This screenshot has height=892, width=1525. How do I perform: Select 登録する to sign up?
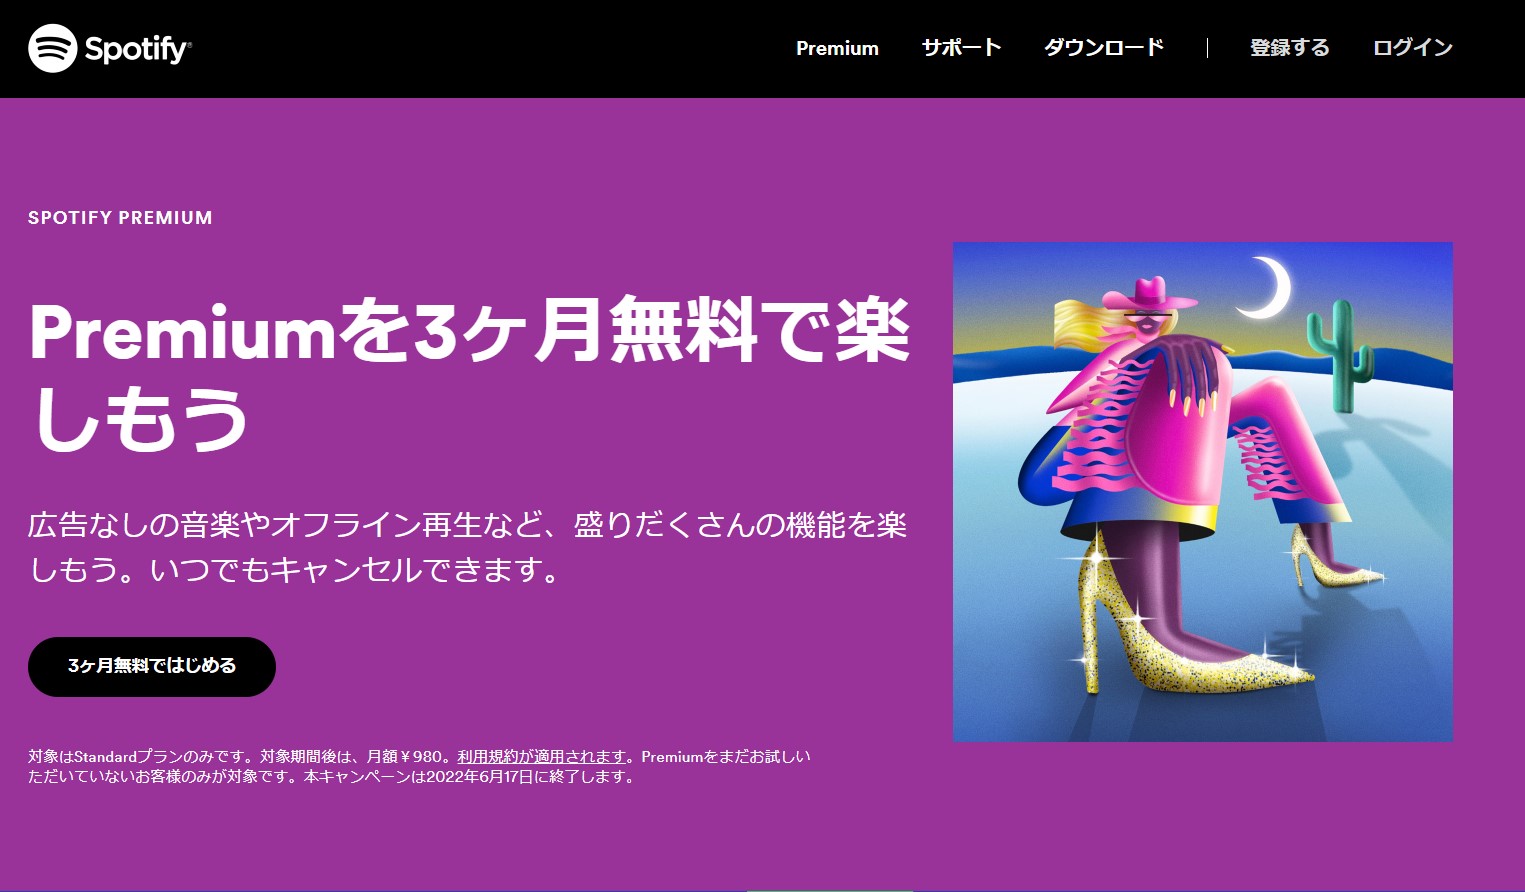point(1290,48)
